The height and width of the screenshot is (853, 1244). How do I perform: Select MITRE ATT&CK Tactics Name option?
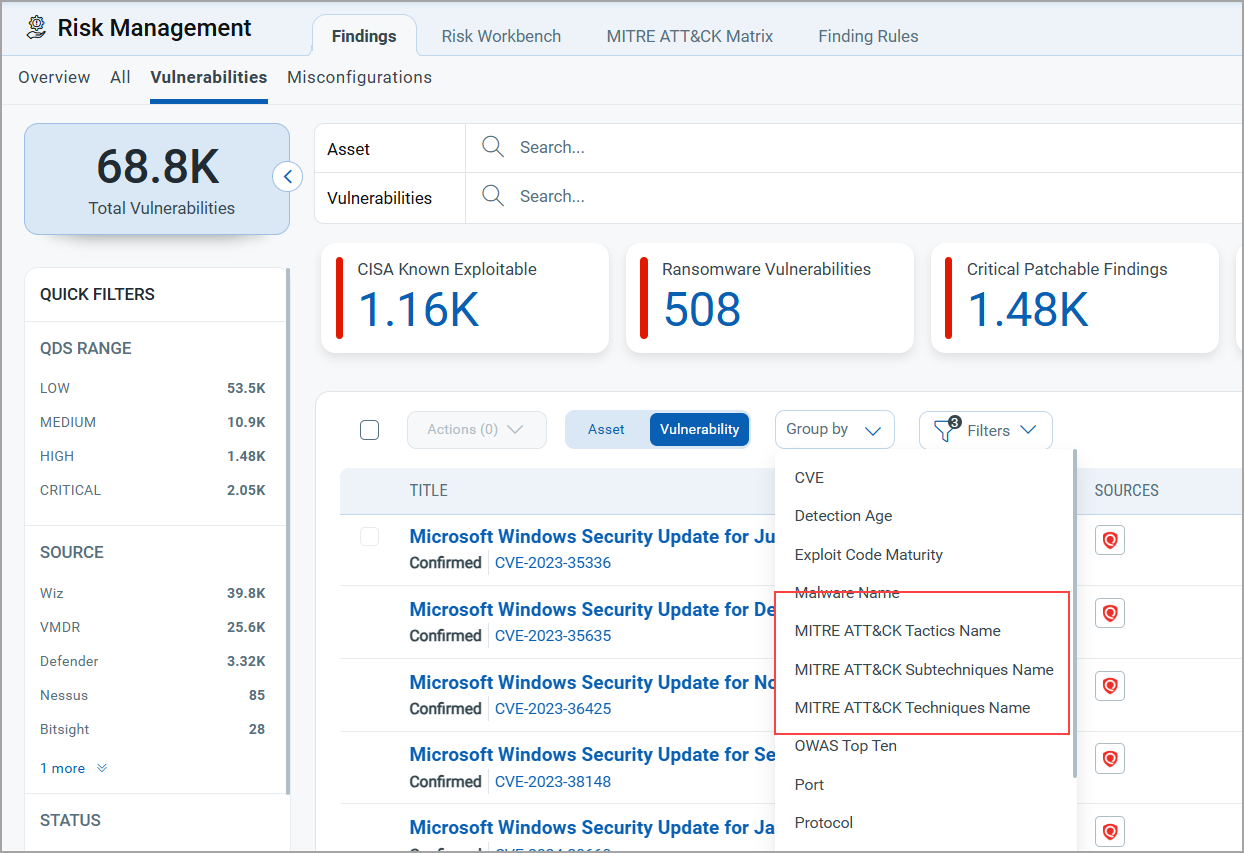[x=897, y=631]
